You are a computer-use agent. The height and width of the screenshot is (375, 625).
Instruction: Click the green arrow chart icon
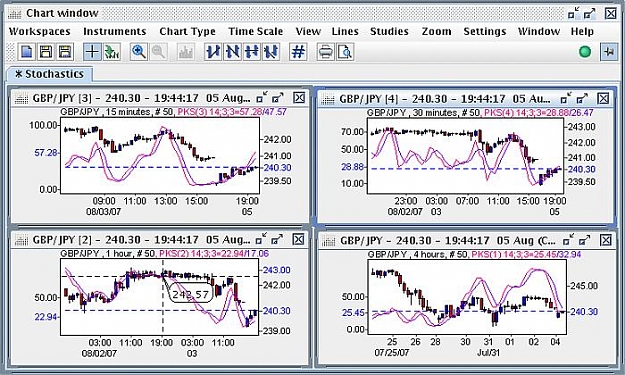112,52
